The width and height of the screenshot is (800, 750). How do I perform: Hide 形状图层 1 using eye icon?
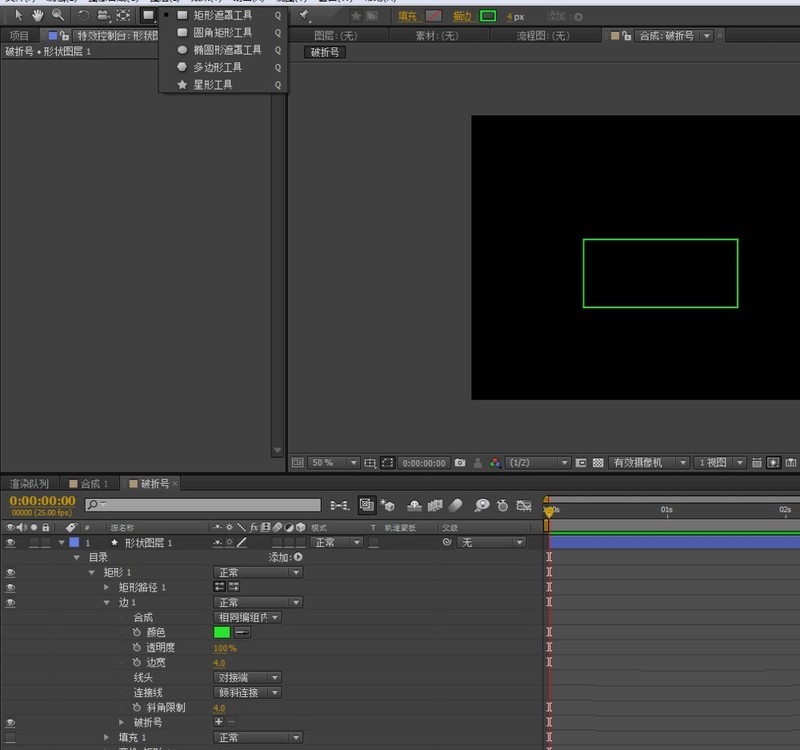11,542
